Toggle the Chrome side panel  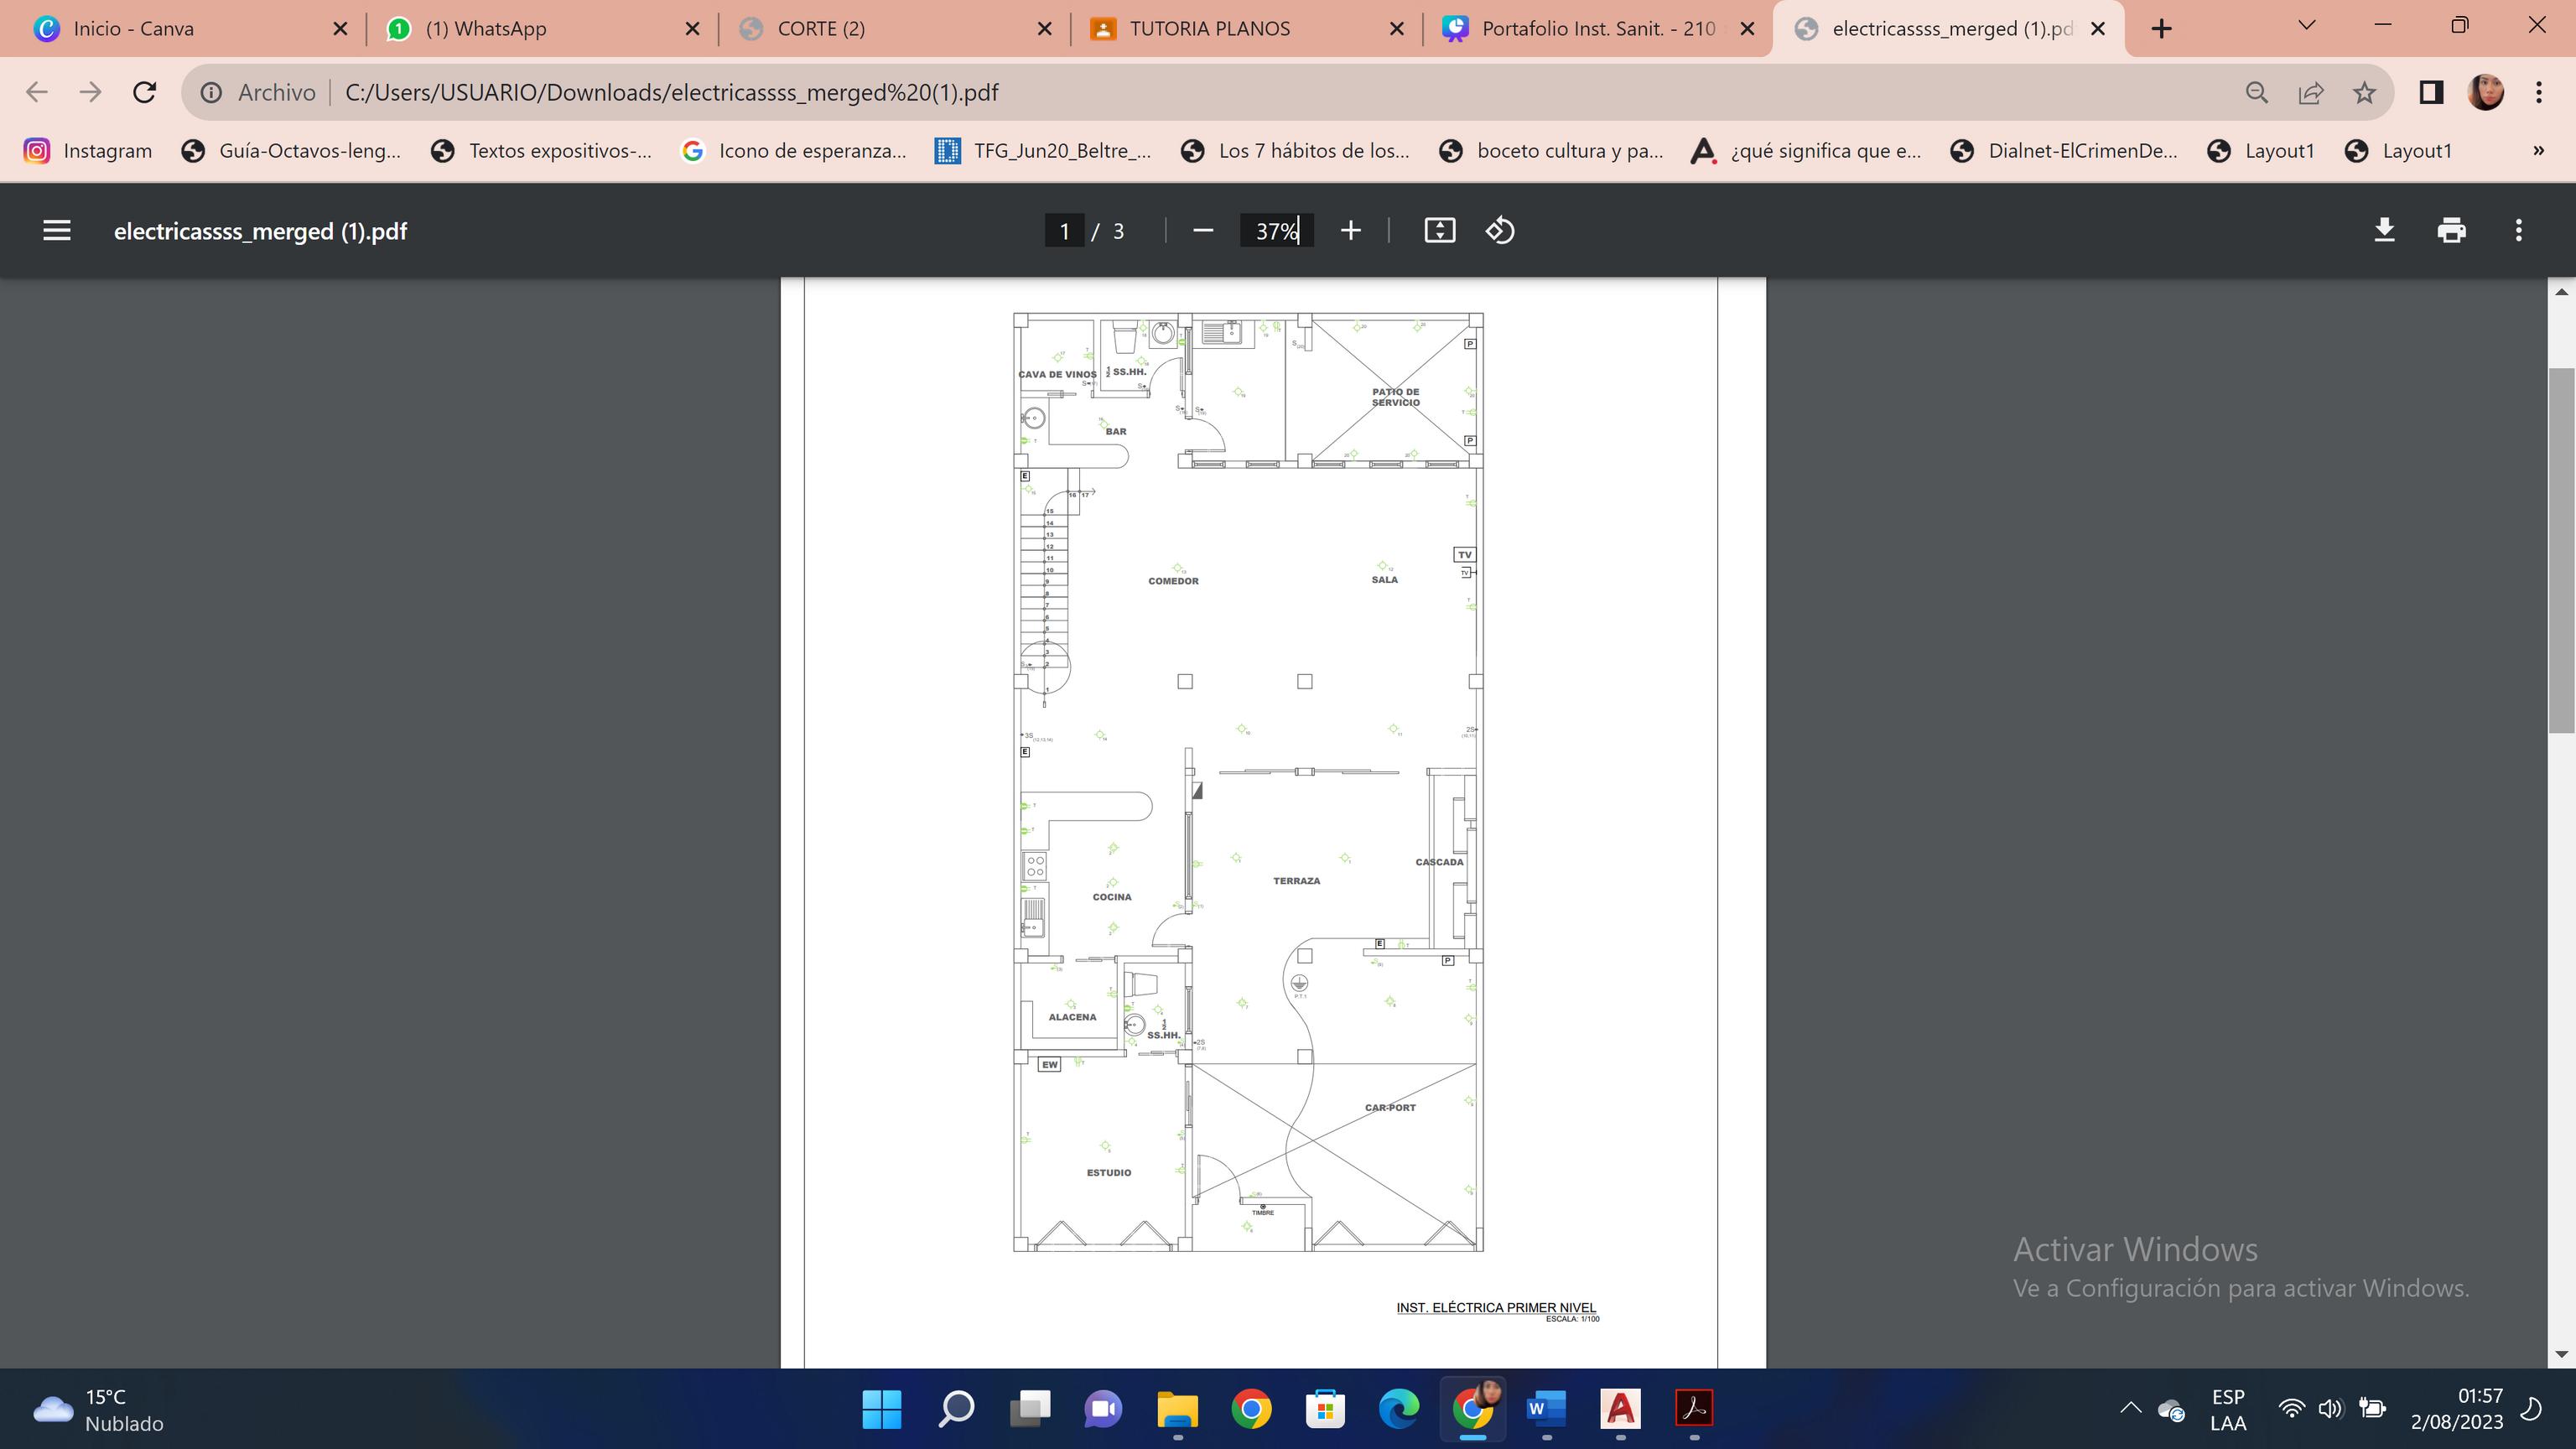click(2431, 93)
